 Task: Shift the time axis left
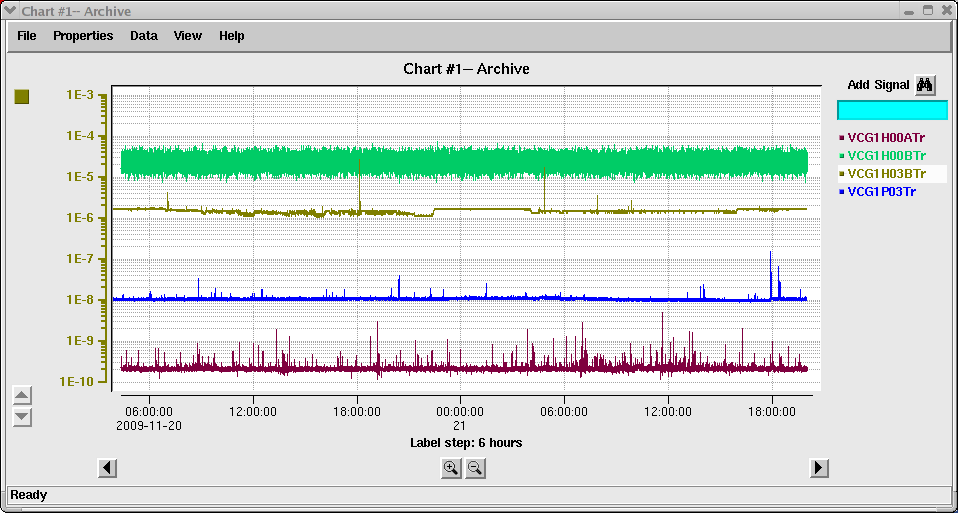click(108, 468)
